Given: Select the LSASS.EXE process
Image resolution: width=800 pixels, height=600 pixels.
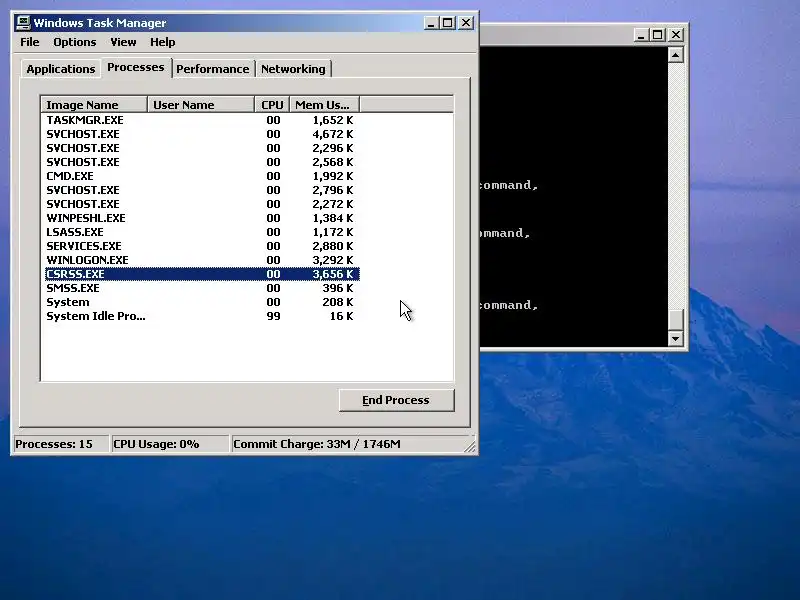Looking at the screenshot, I should pos(202,232).
